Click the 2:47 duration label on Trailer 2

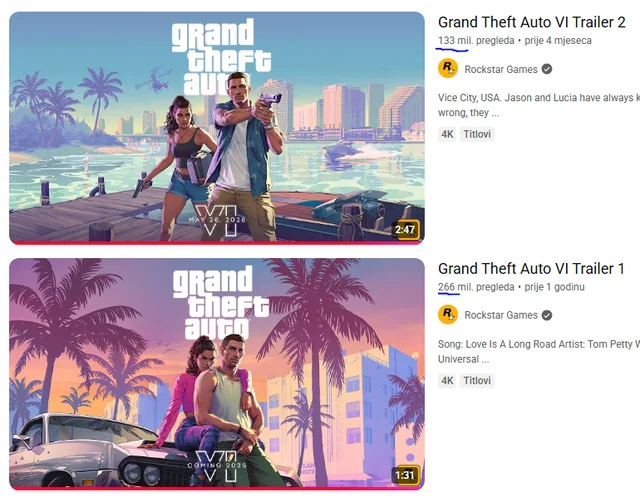[405, 230]
